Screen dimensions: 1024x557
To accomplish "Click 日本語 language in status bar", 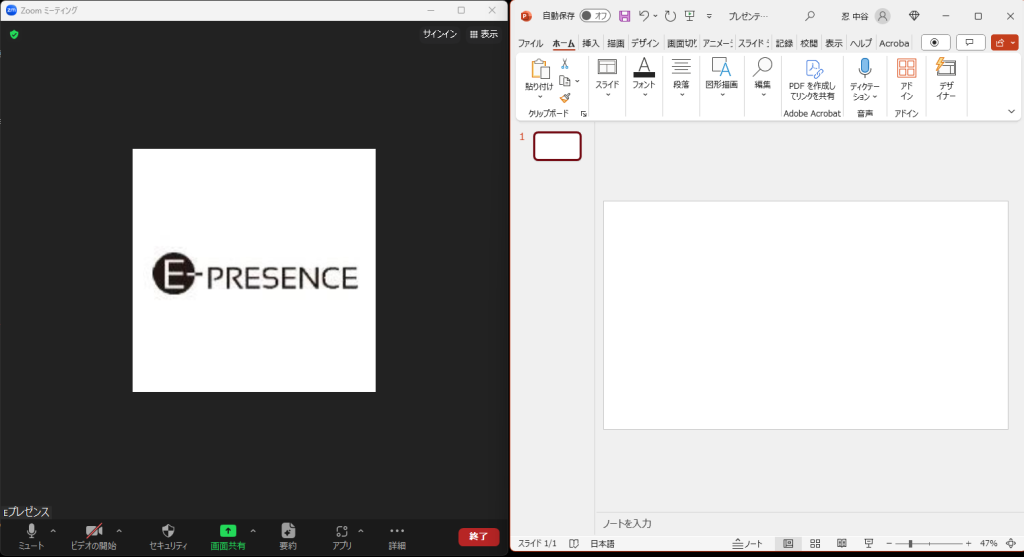I will click(602, 543).
